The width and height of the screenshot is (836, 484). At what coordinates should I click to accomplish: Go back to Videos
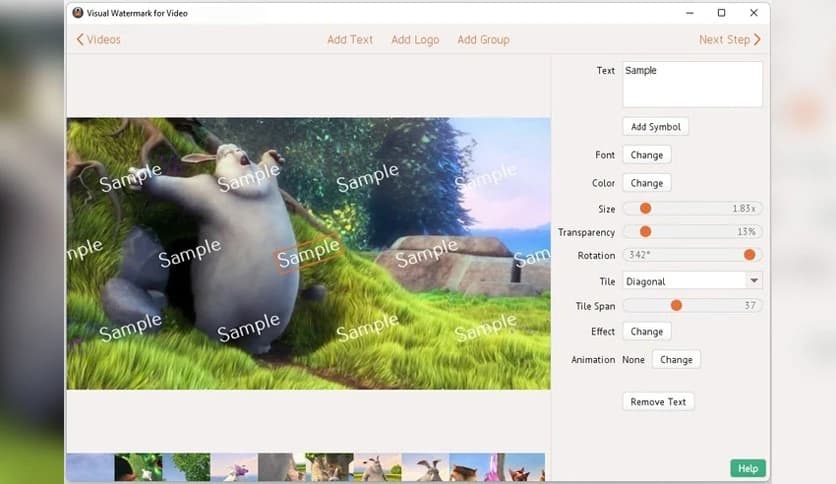(x=99, y=39)
